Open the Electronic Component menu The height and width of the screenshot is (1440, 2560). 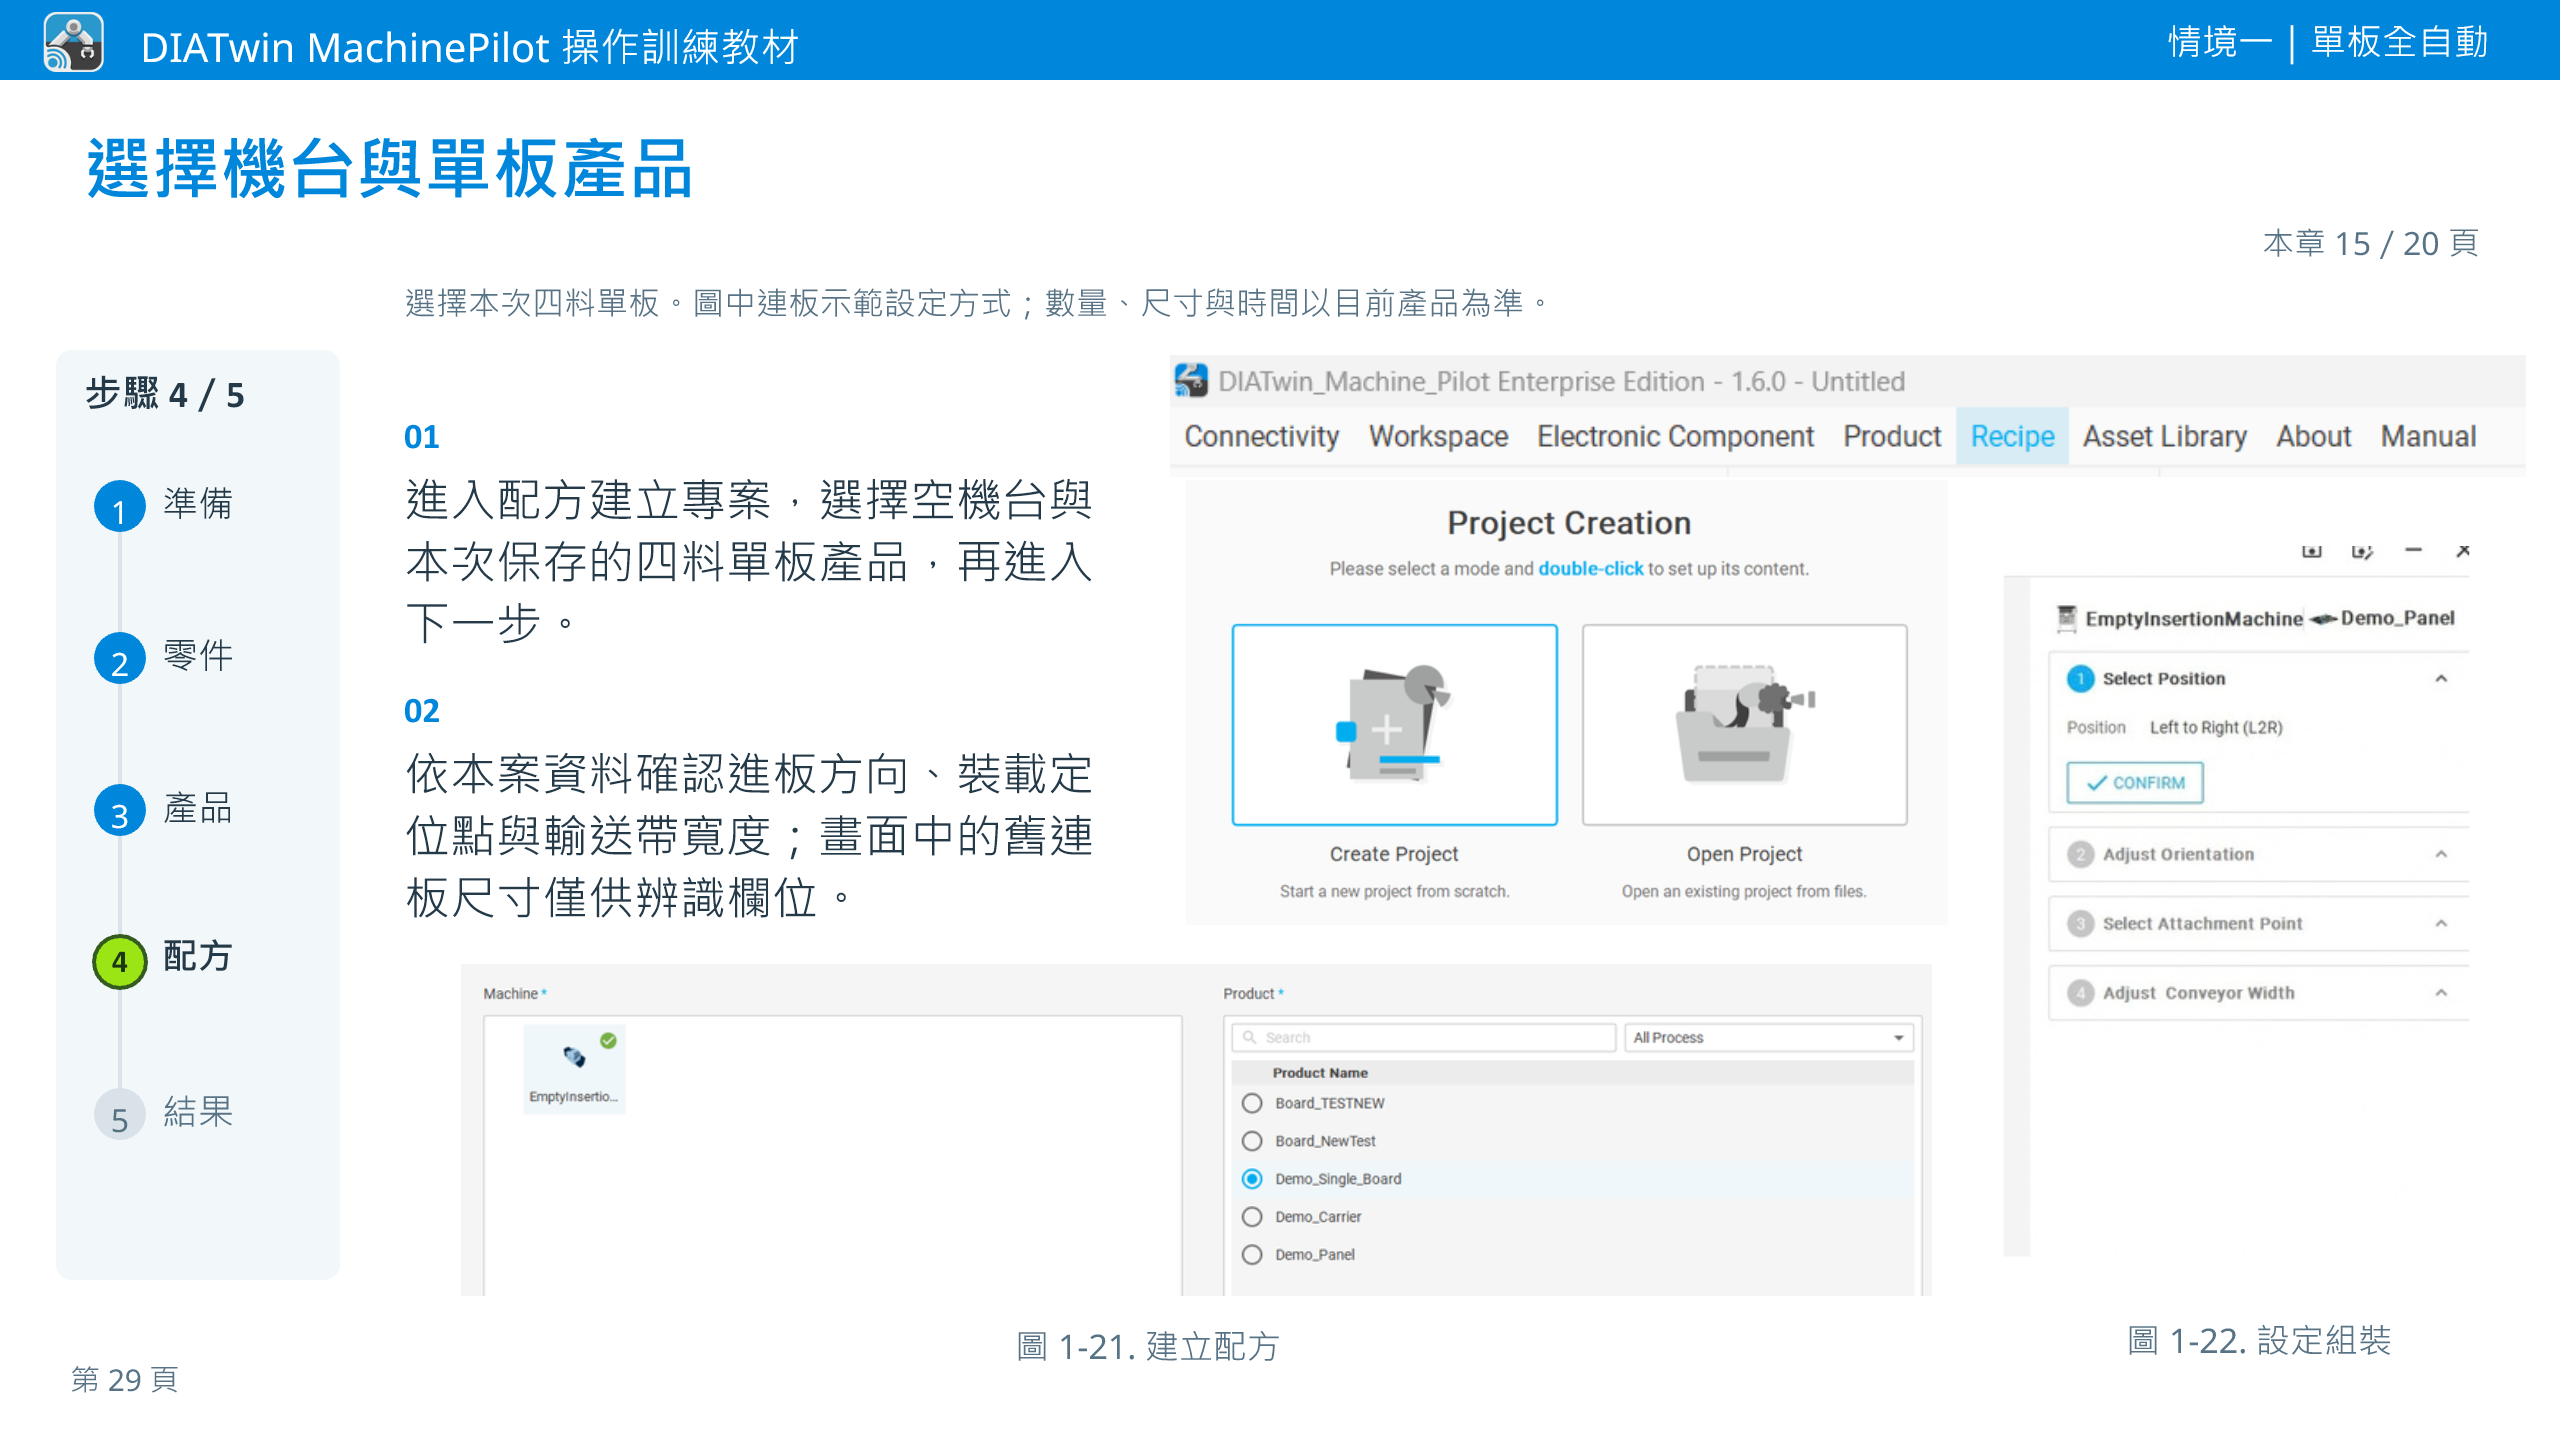pyautogui.click(x=1675, y=436)
